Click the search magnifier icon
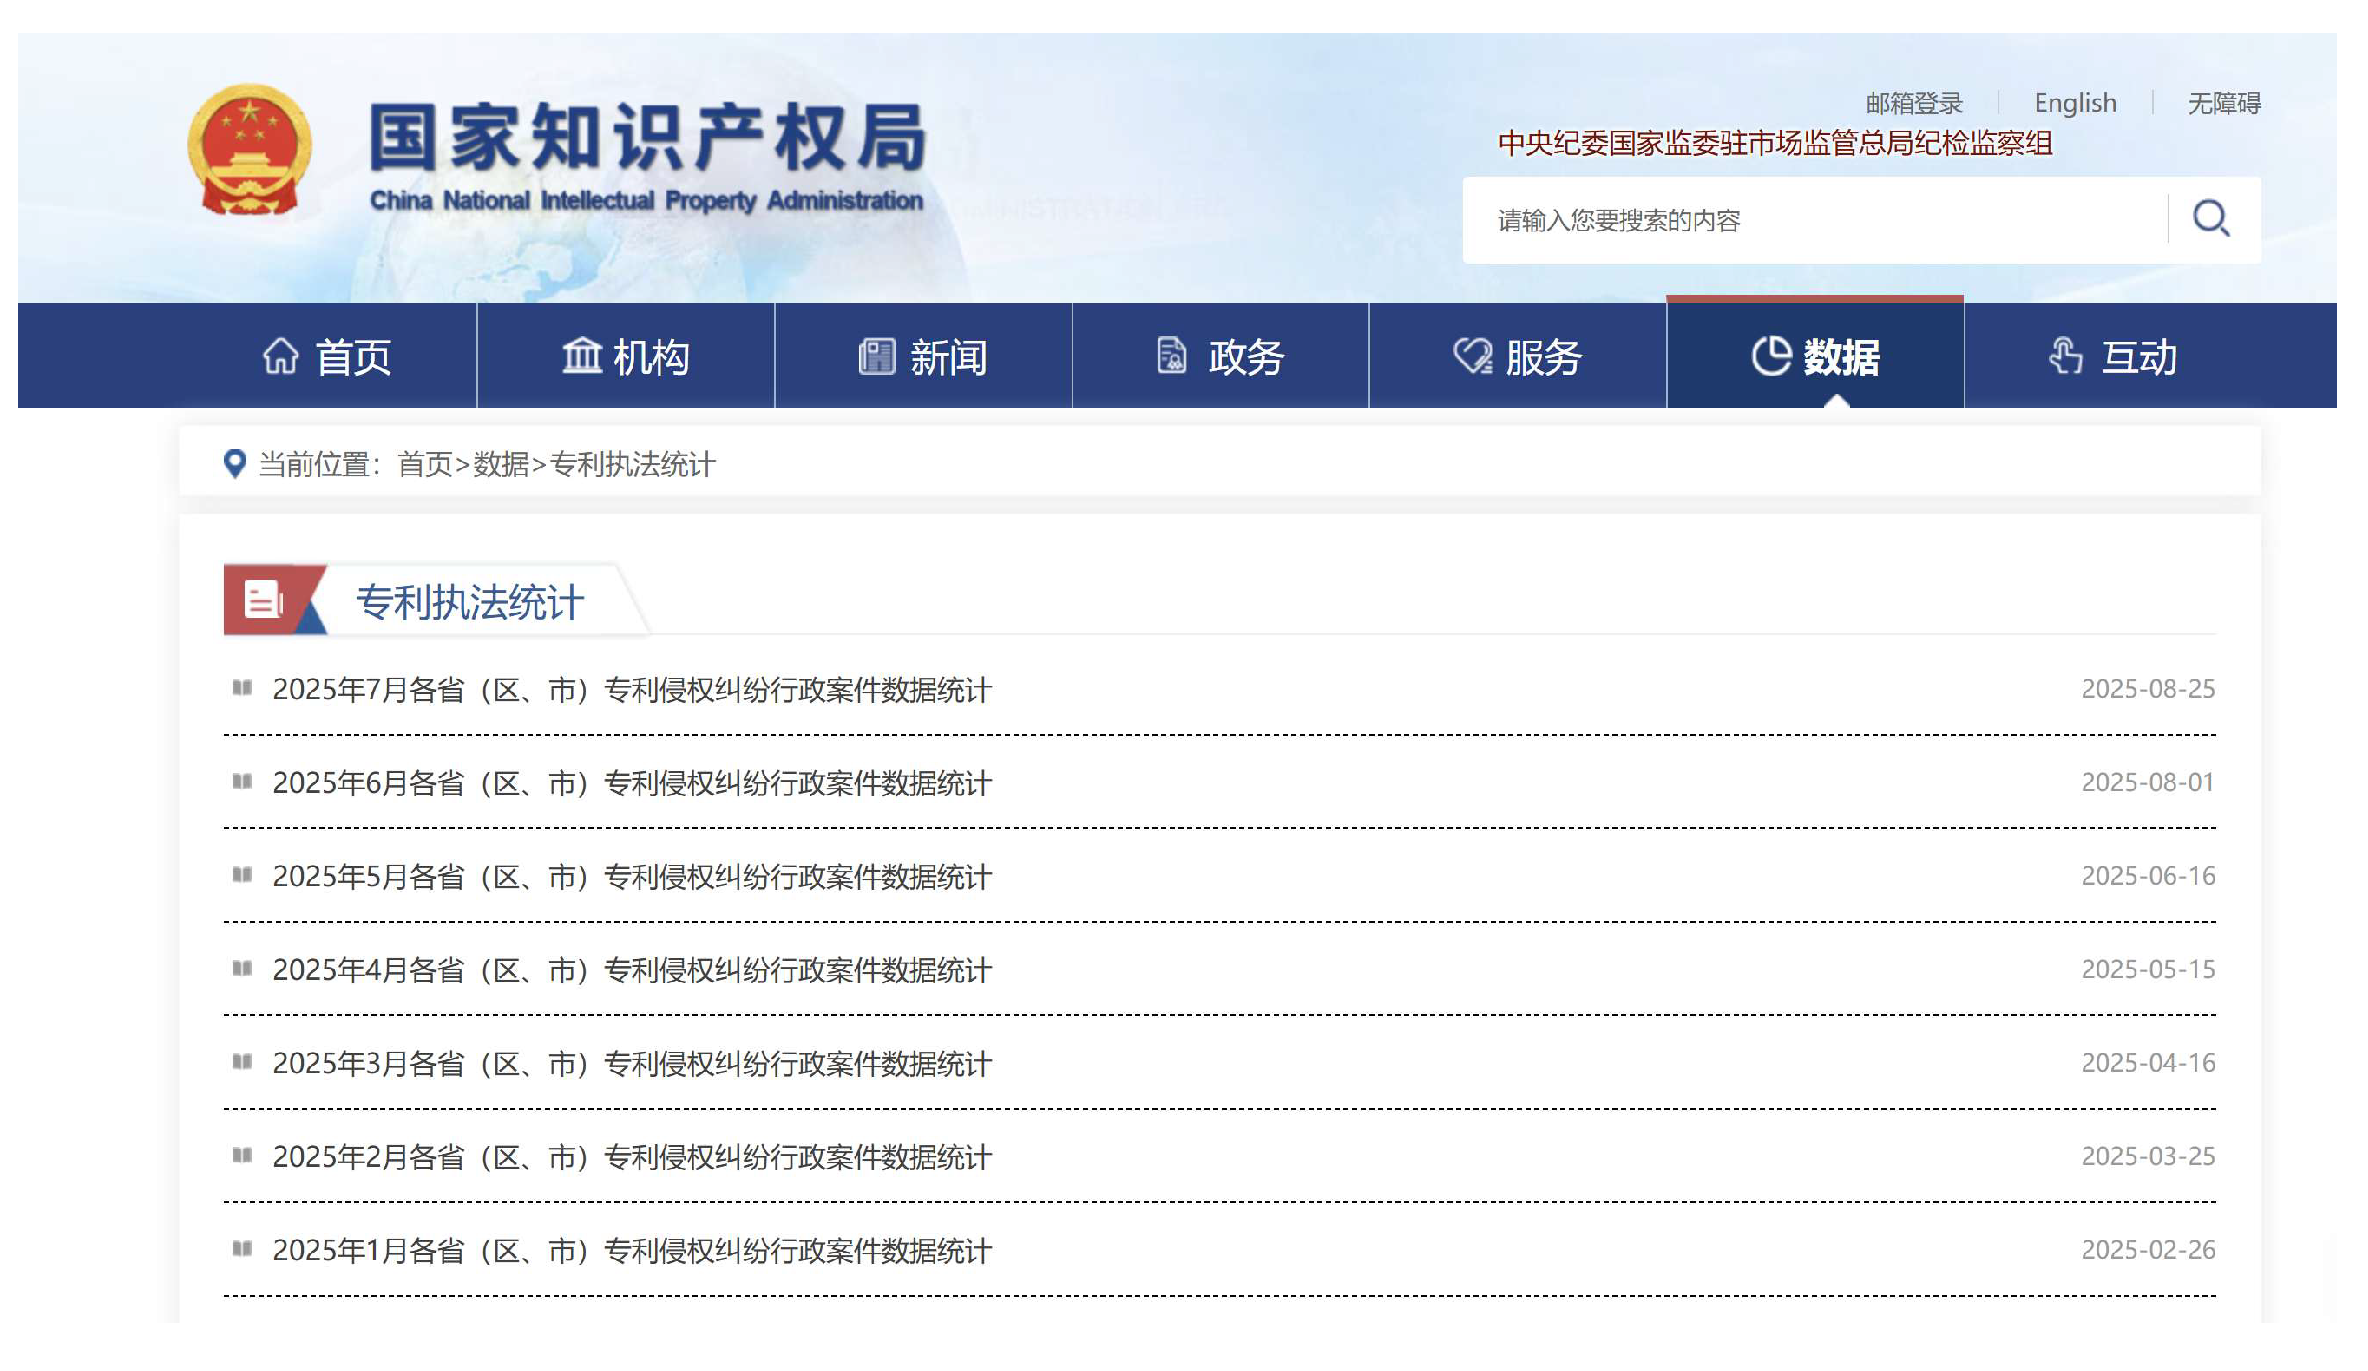The image size is (2368, 1371). tap(2210, 218)
